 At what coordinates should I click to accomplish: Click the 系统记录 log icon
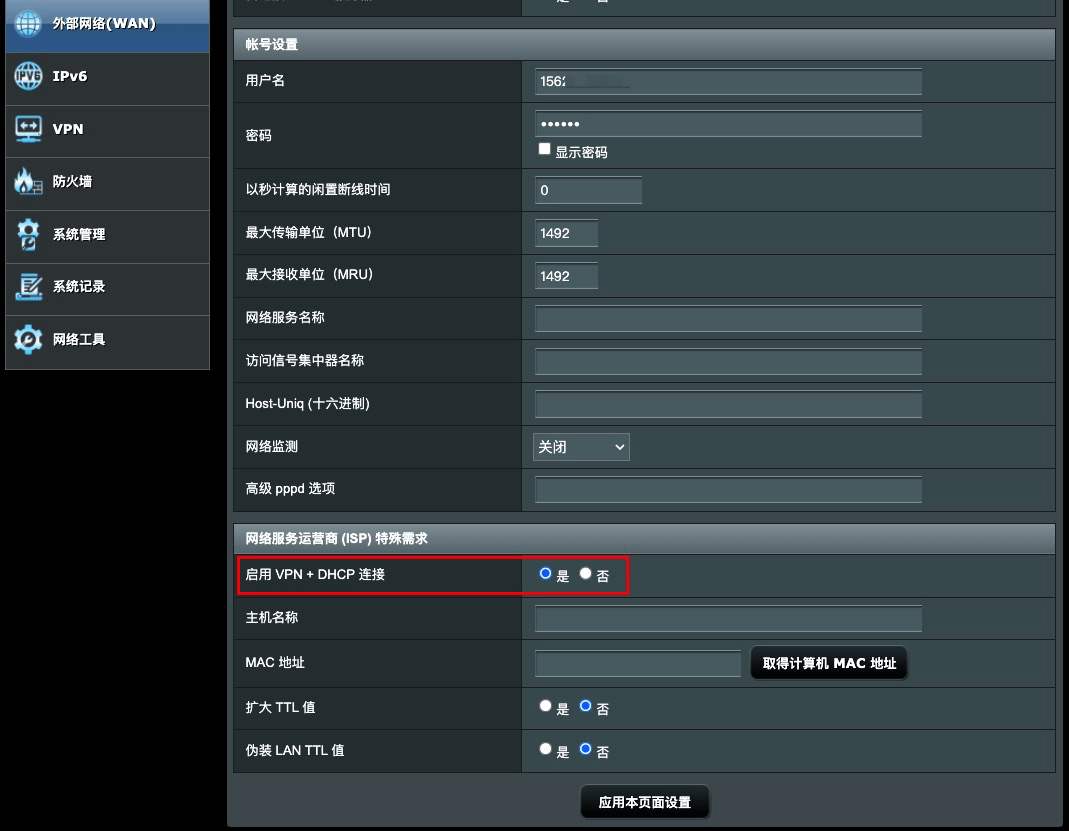coord(28,287)
